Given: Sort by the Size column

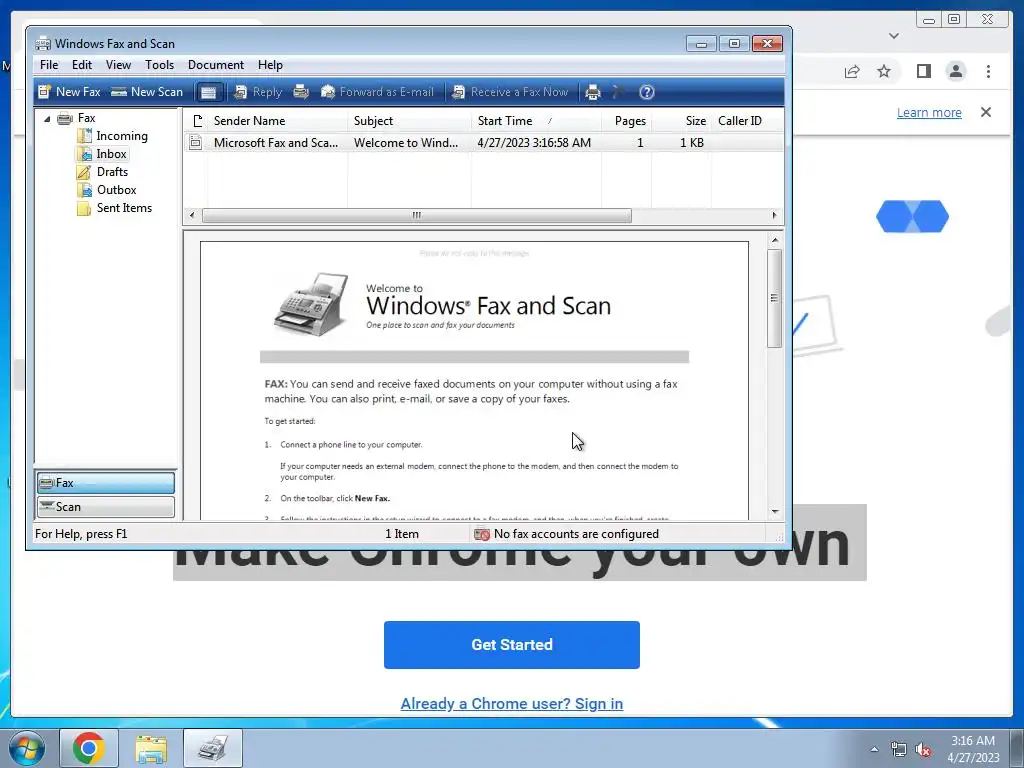Looking at the screenshot, I should 681,121.
